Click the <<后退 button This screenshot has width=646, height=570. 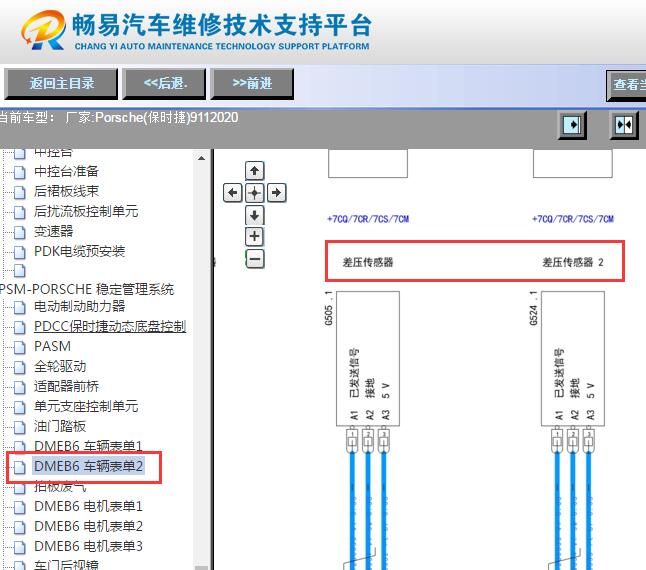pos(164,84)
